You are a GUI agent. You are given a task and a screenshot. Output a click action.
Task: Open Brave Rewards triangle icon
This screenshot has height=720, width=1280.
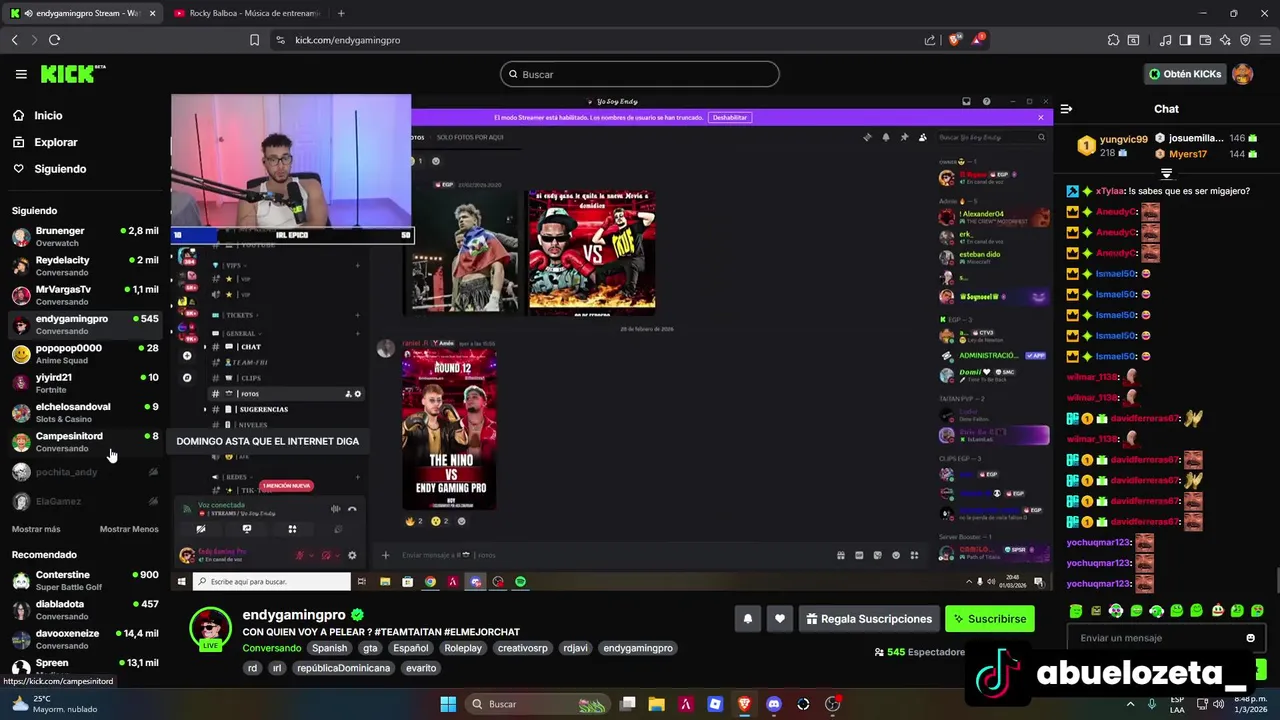coord(978,40)
